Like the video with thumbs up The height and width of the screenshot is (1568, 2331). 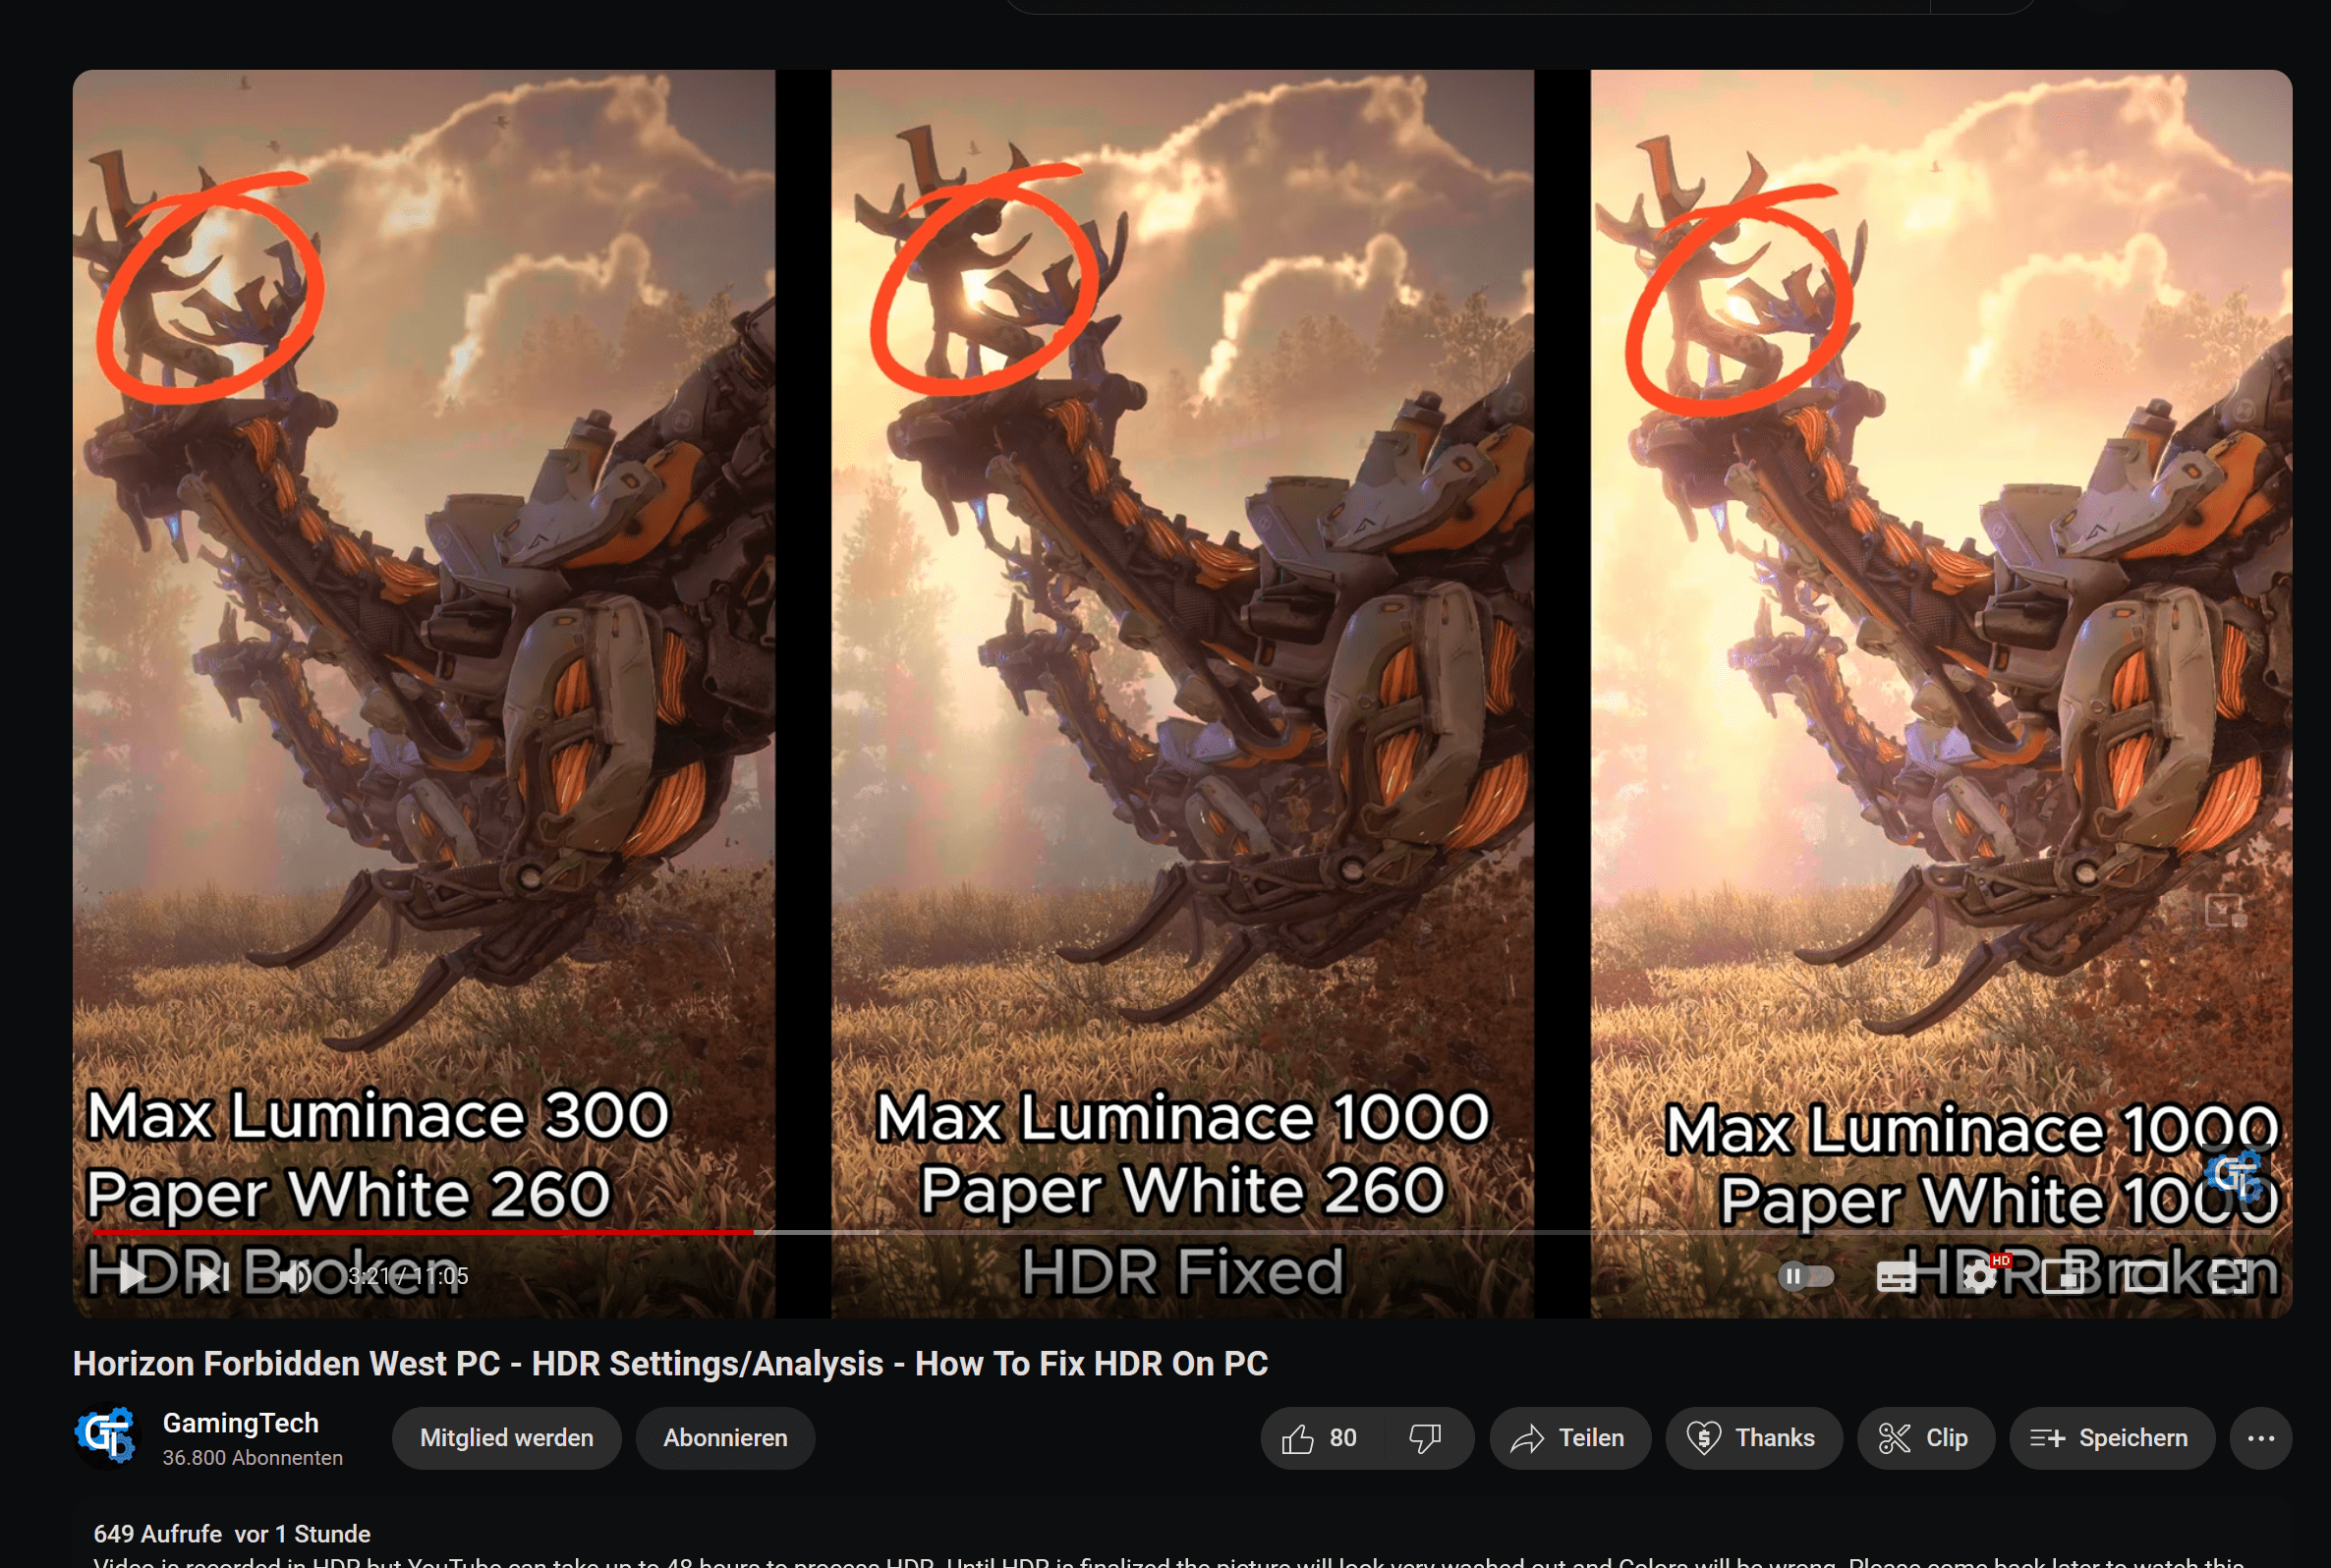pyautogui.click(x=1322, y=1438)
